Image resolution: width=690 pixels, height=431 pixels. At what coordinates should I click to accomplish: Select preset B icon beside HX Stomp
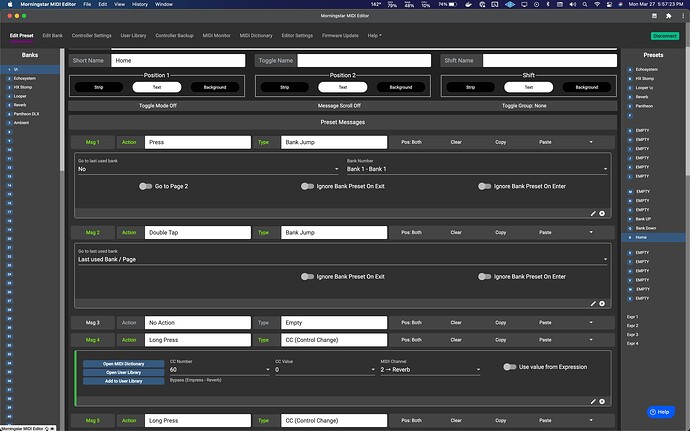click(630, 79)
